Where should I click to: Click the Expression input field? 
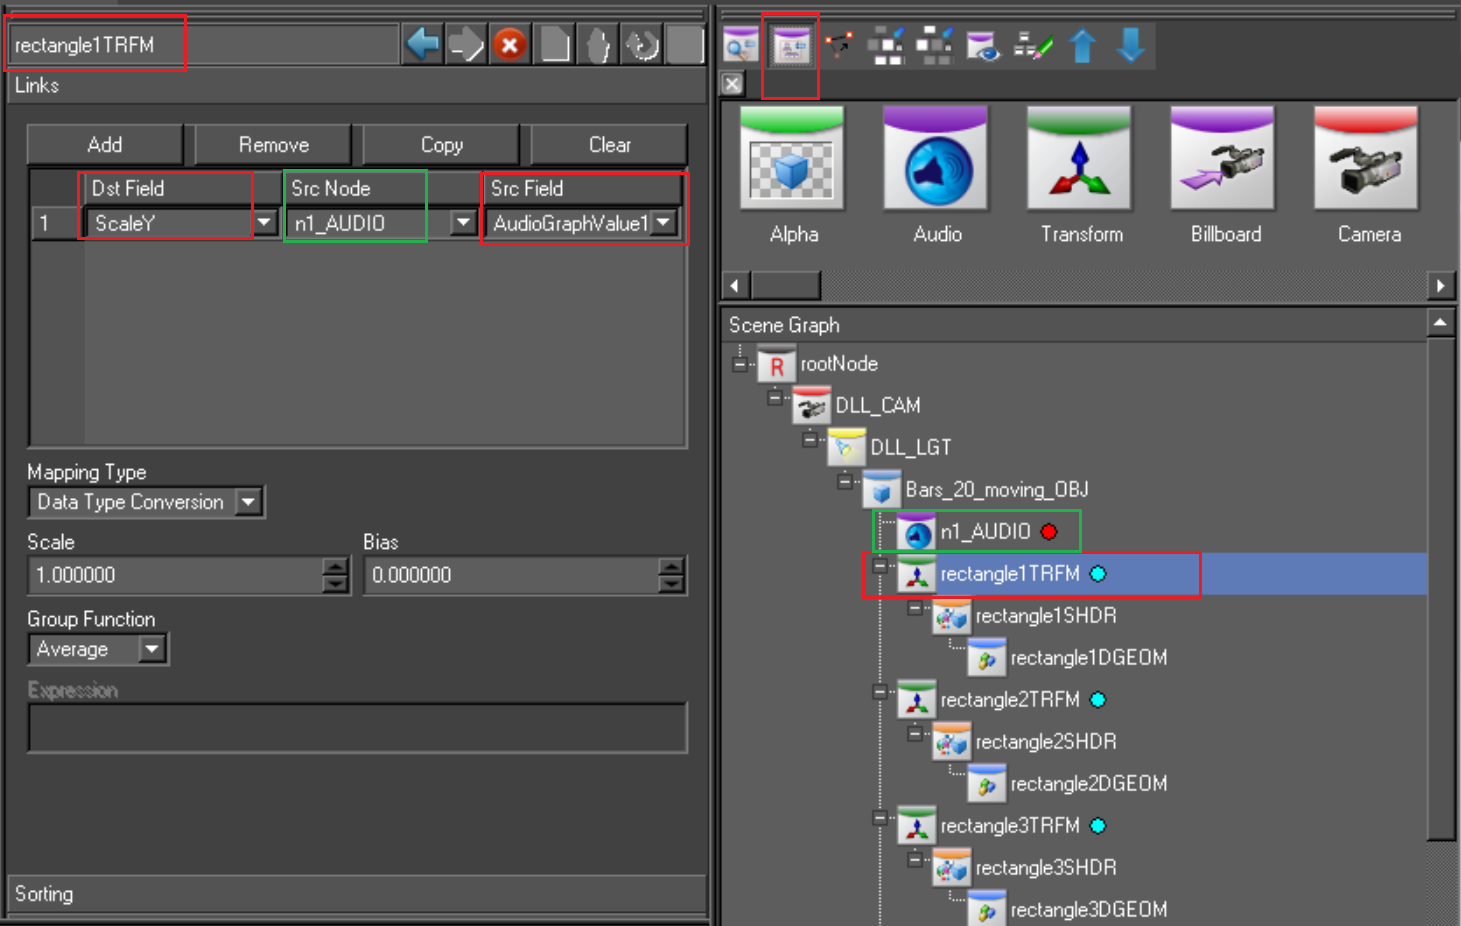(x=358, y=728)
